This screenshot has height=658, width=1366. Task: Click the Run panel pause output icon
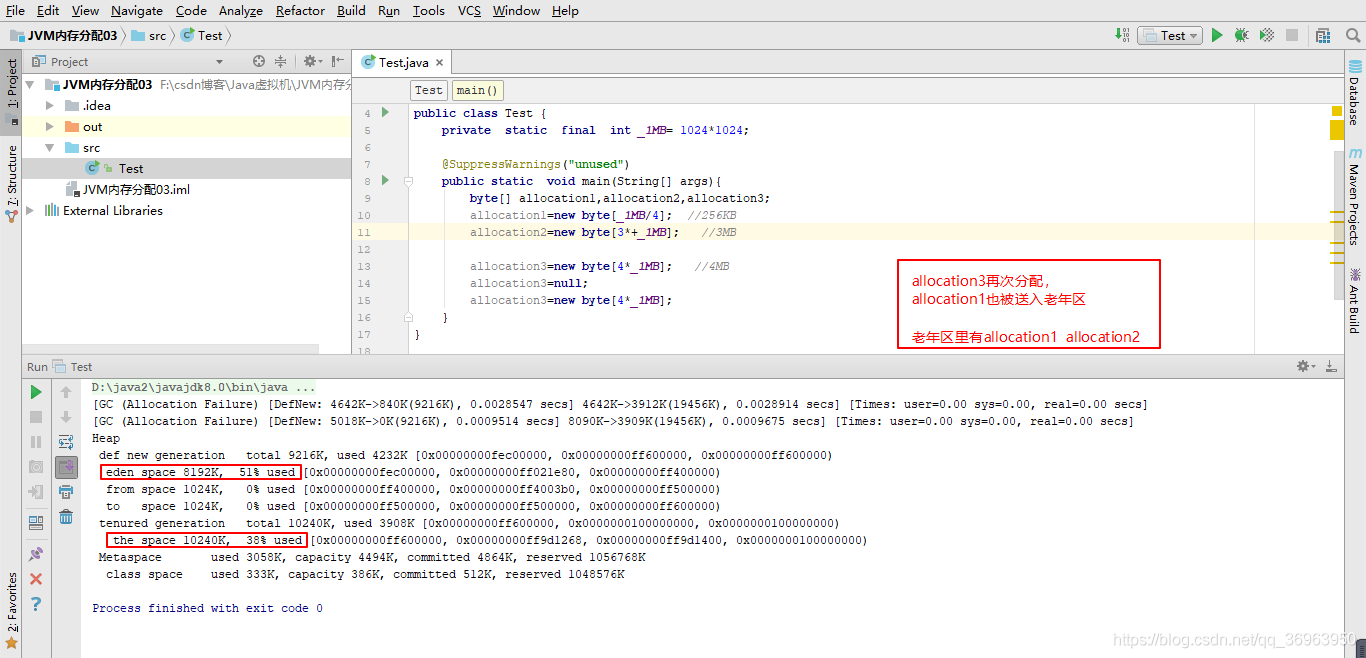coord(36,442)
